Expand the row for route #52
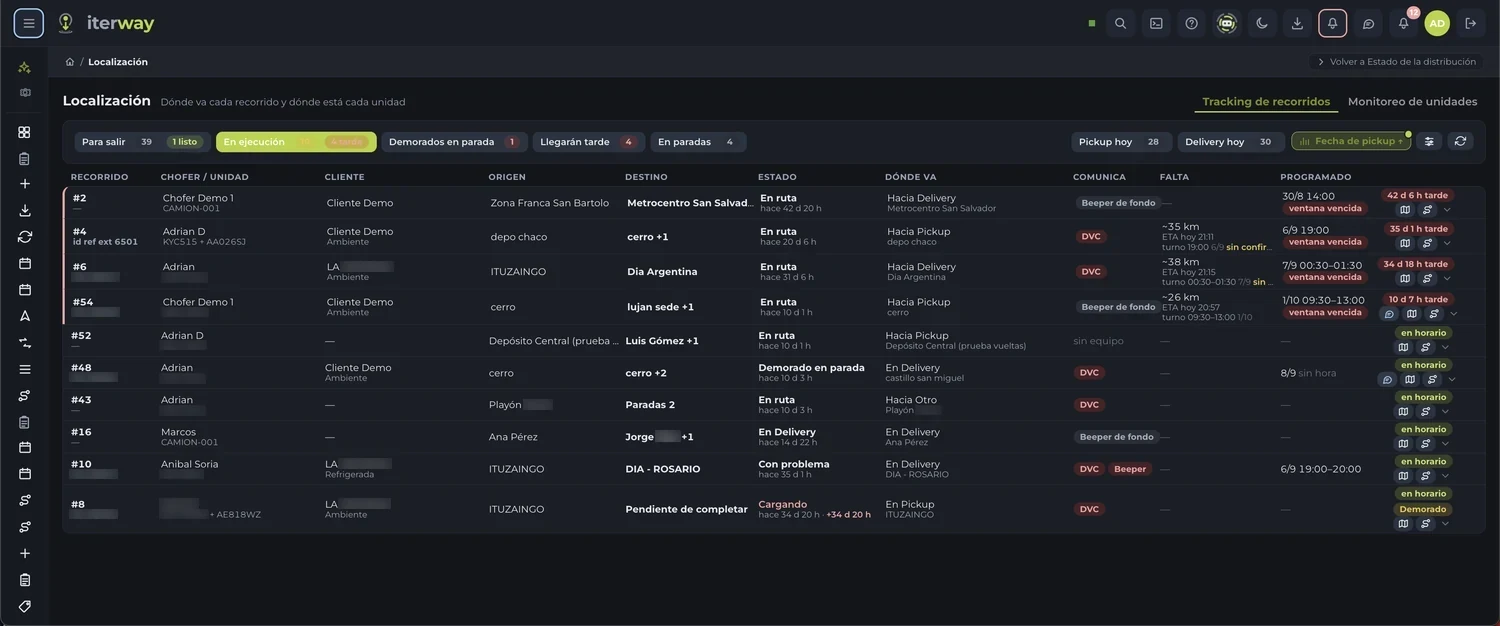 (1445, 348)
